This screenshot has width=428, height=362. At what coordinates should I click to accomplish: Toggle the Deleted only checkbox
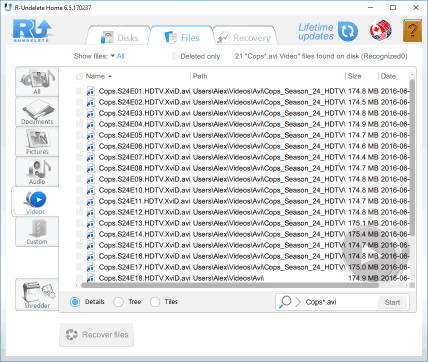175,56
